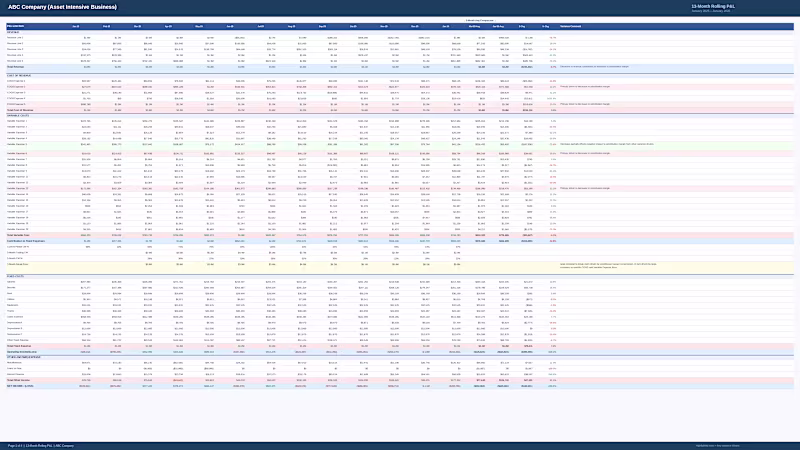Screen dimensions: 800x450
Task: Select the 'Total Fixed Expenses' row label
Action: pyautogui.click(x=19, y=346)
